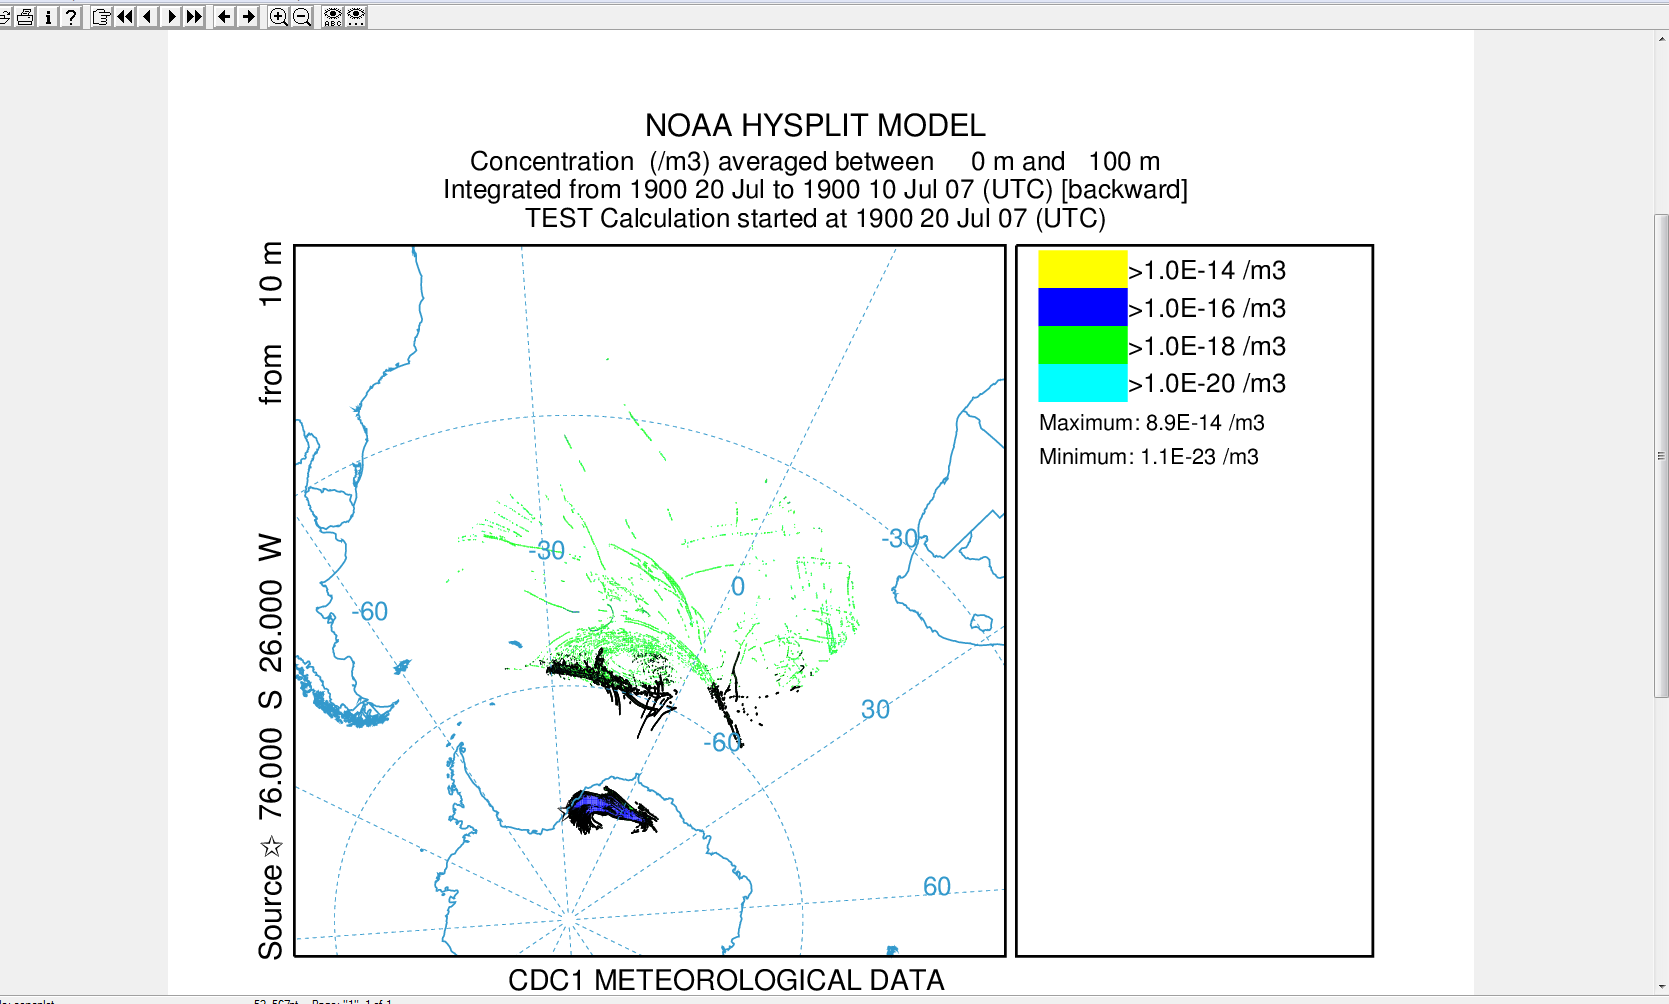This screenshot has width=1669, height=1004.
Task: Click the '>1.0E-20 /m3' legend label
Action: (1207, 383)
